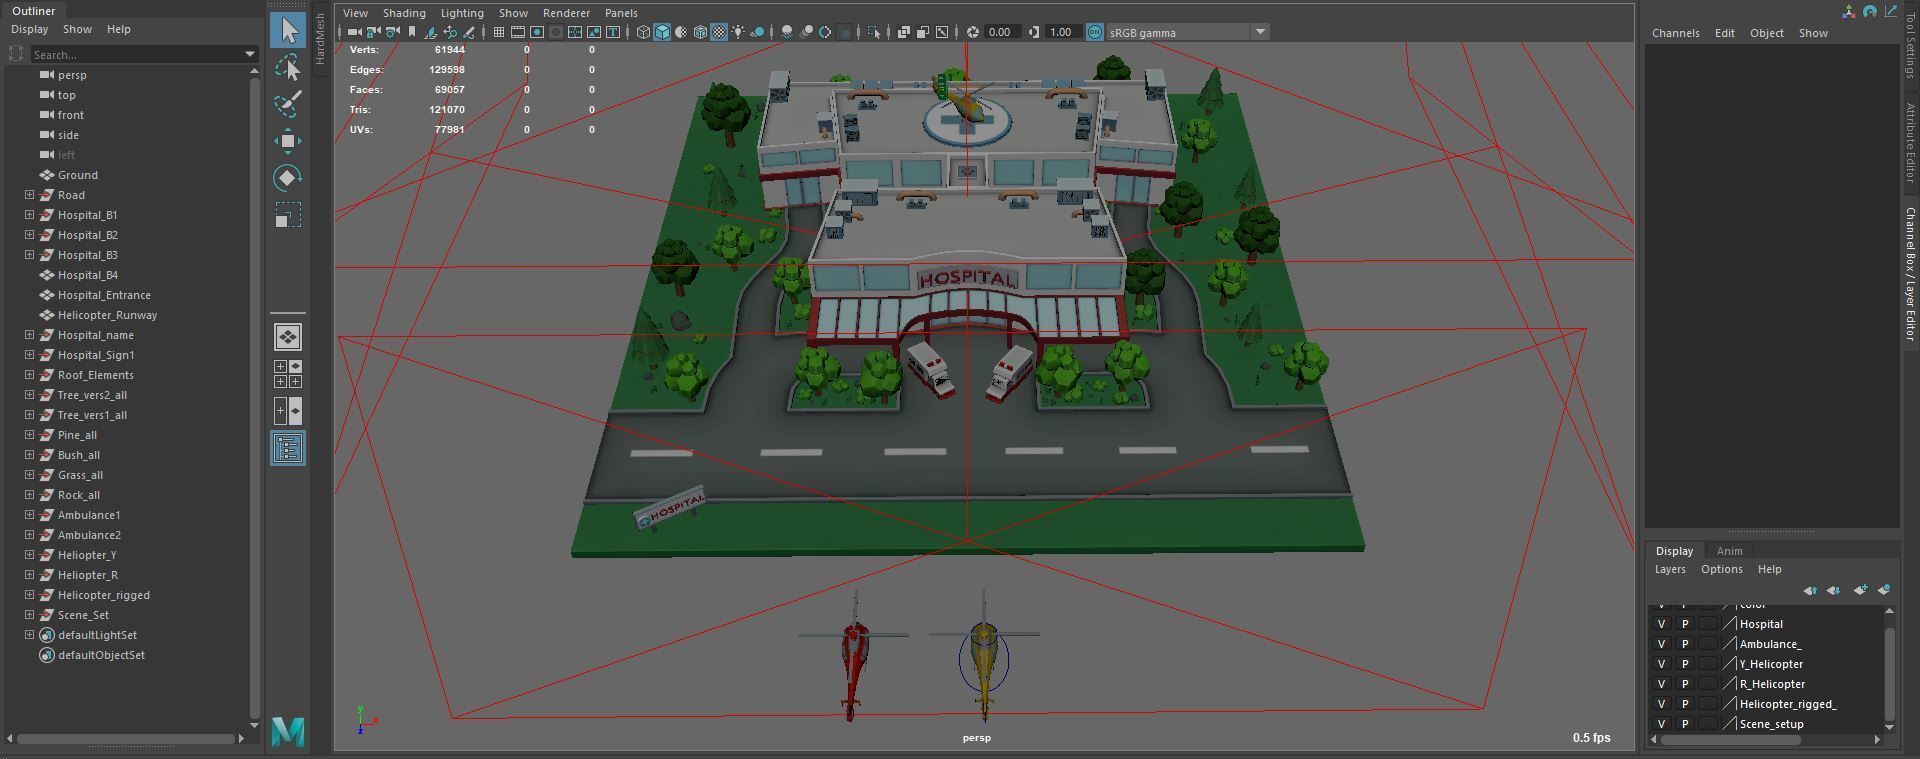Click the lock camera icon

(373, 32)
